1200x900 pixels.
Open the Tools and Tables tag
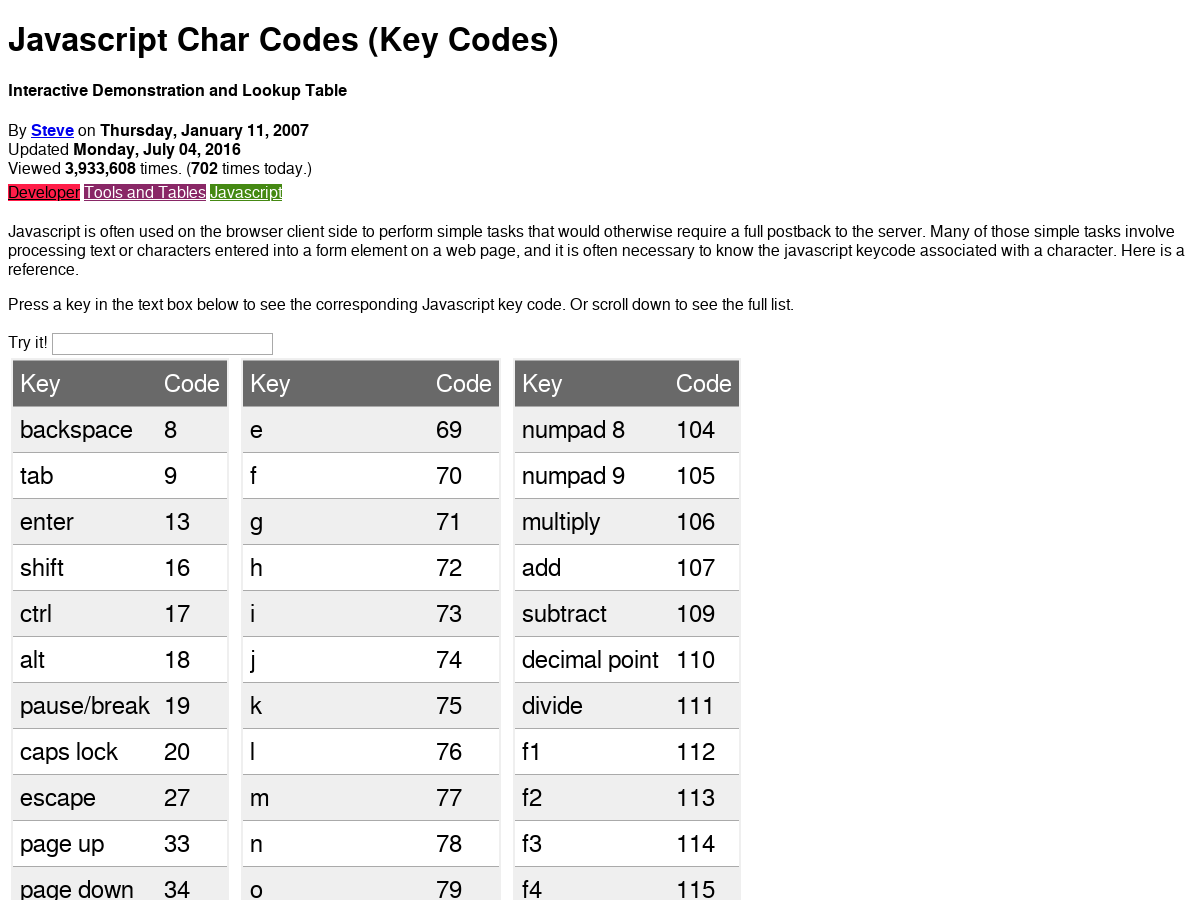pos(145,193)
